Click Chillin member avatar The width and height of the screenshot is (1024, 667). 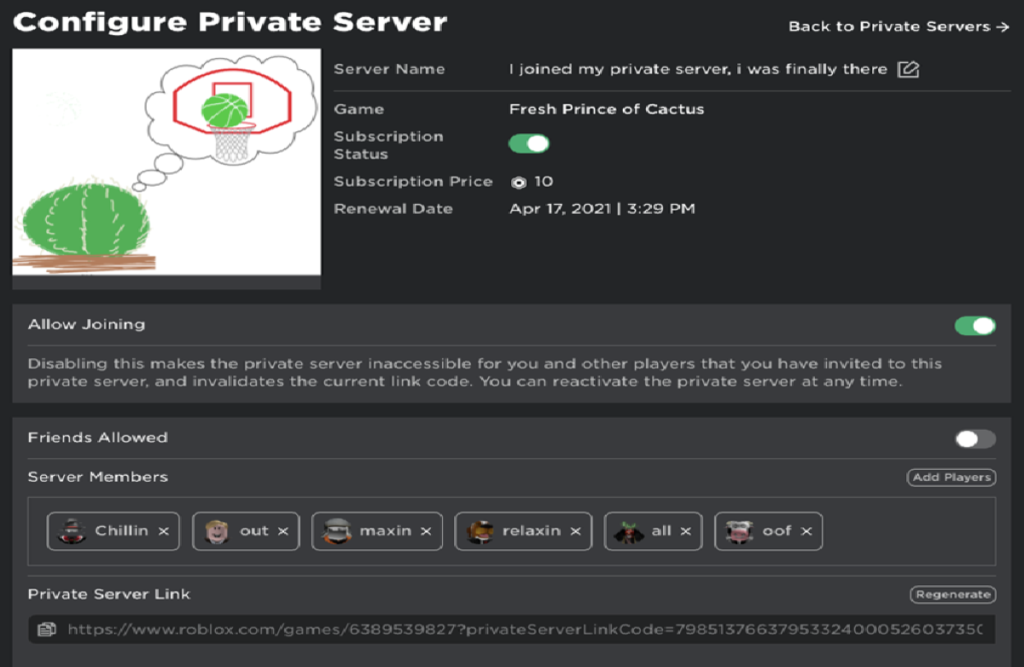click(72, 531)
